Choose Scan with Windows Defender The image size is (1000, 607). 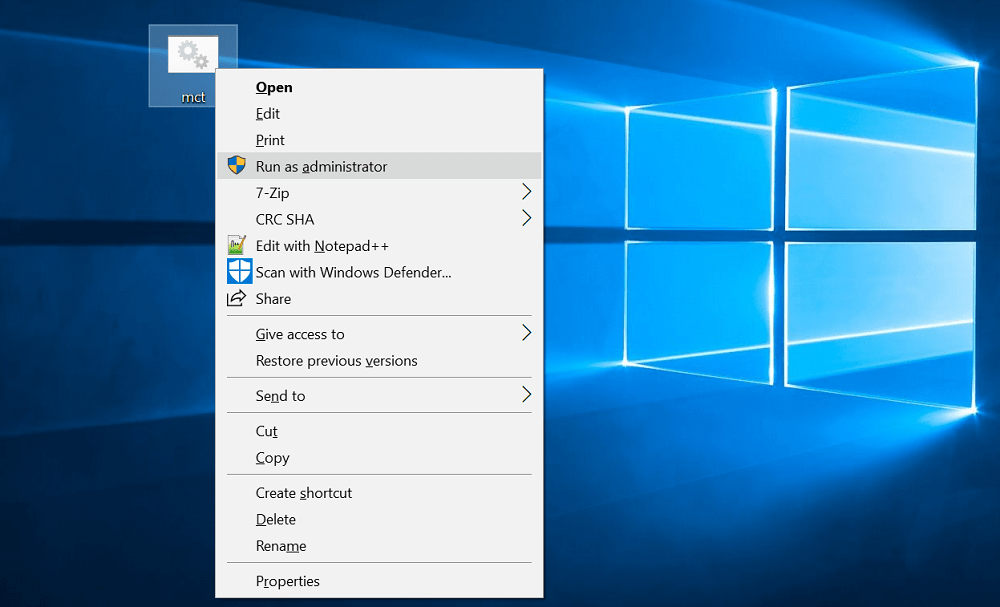click(379, 272)
